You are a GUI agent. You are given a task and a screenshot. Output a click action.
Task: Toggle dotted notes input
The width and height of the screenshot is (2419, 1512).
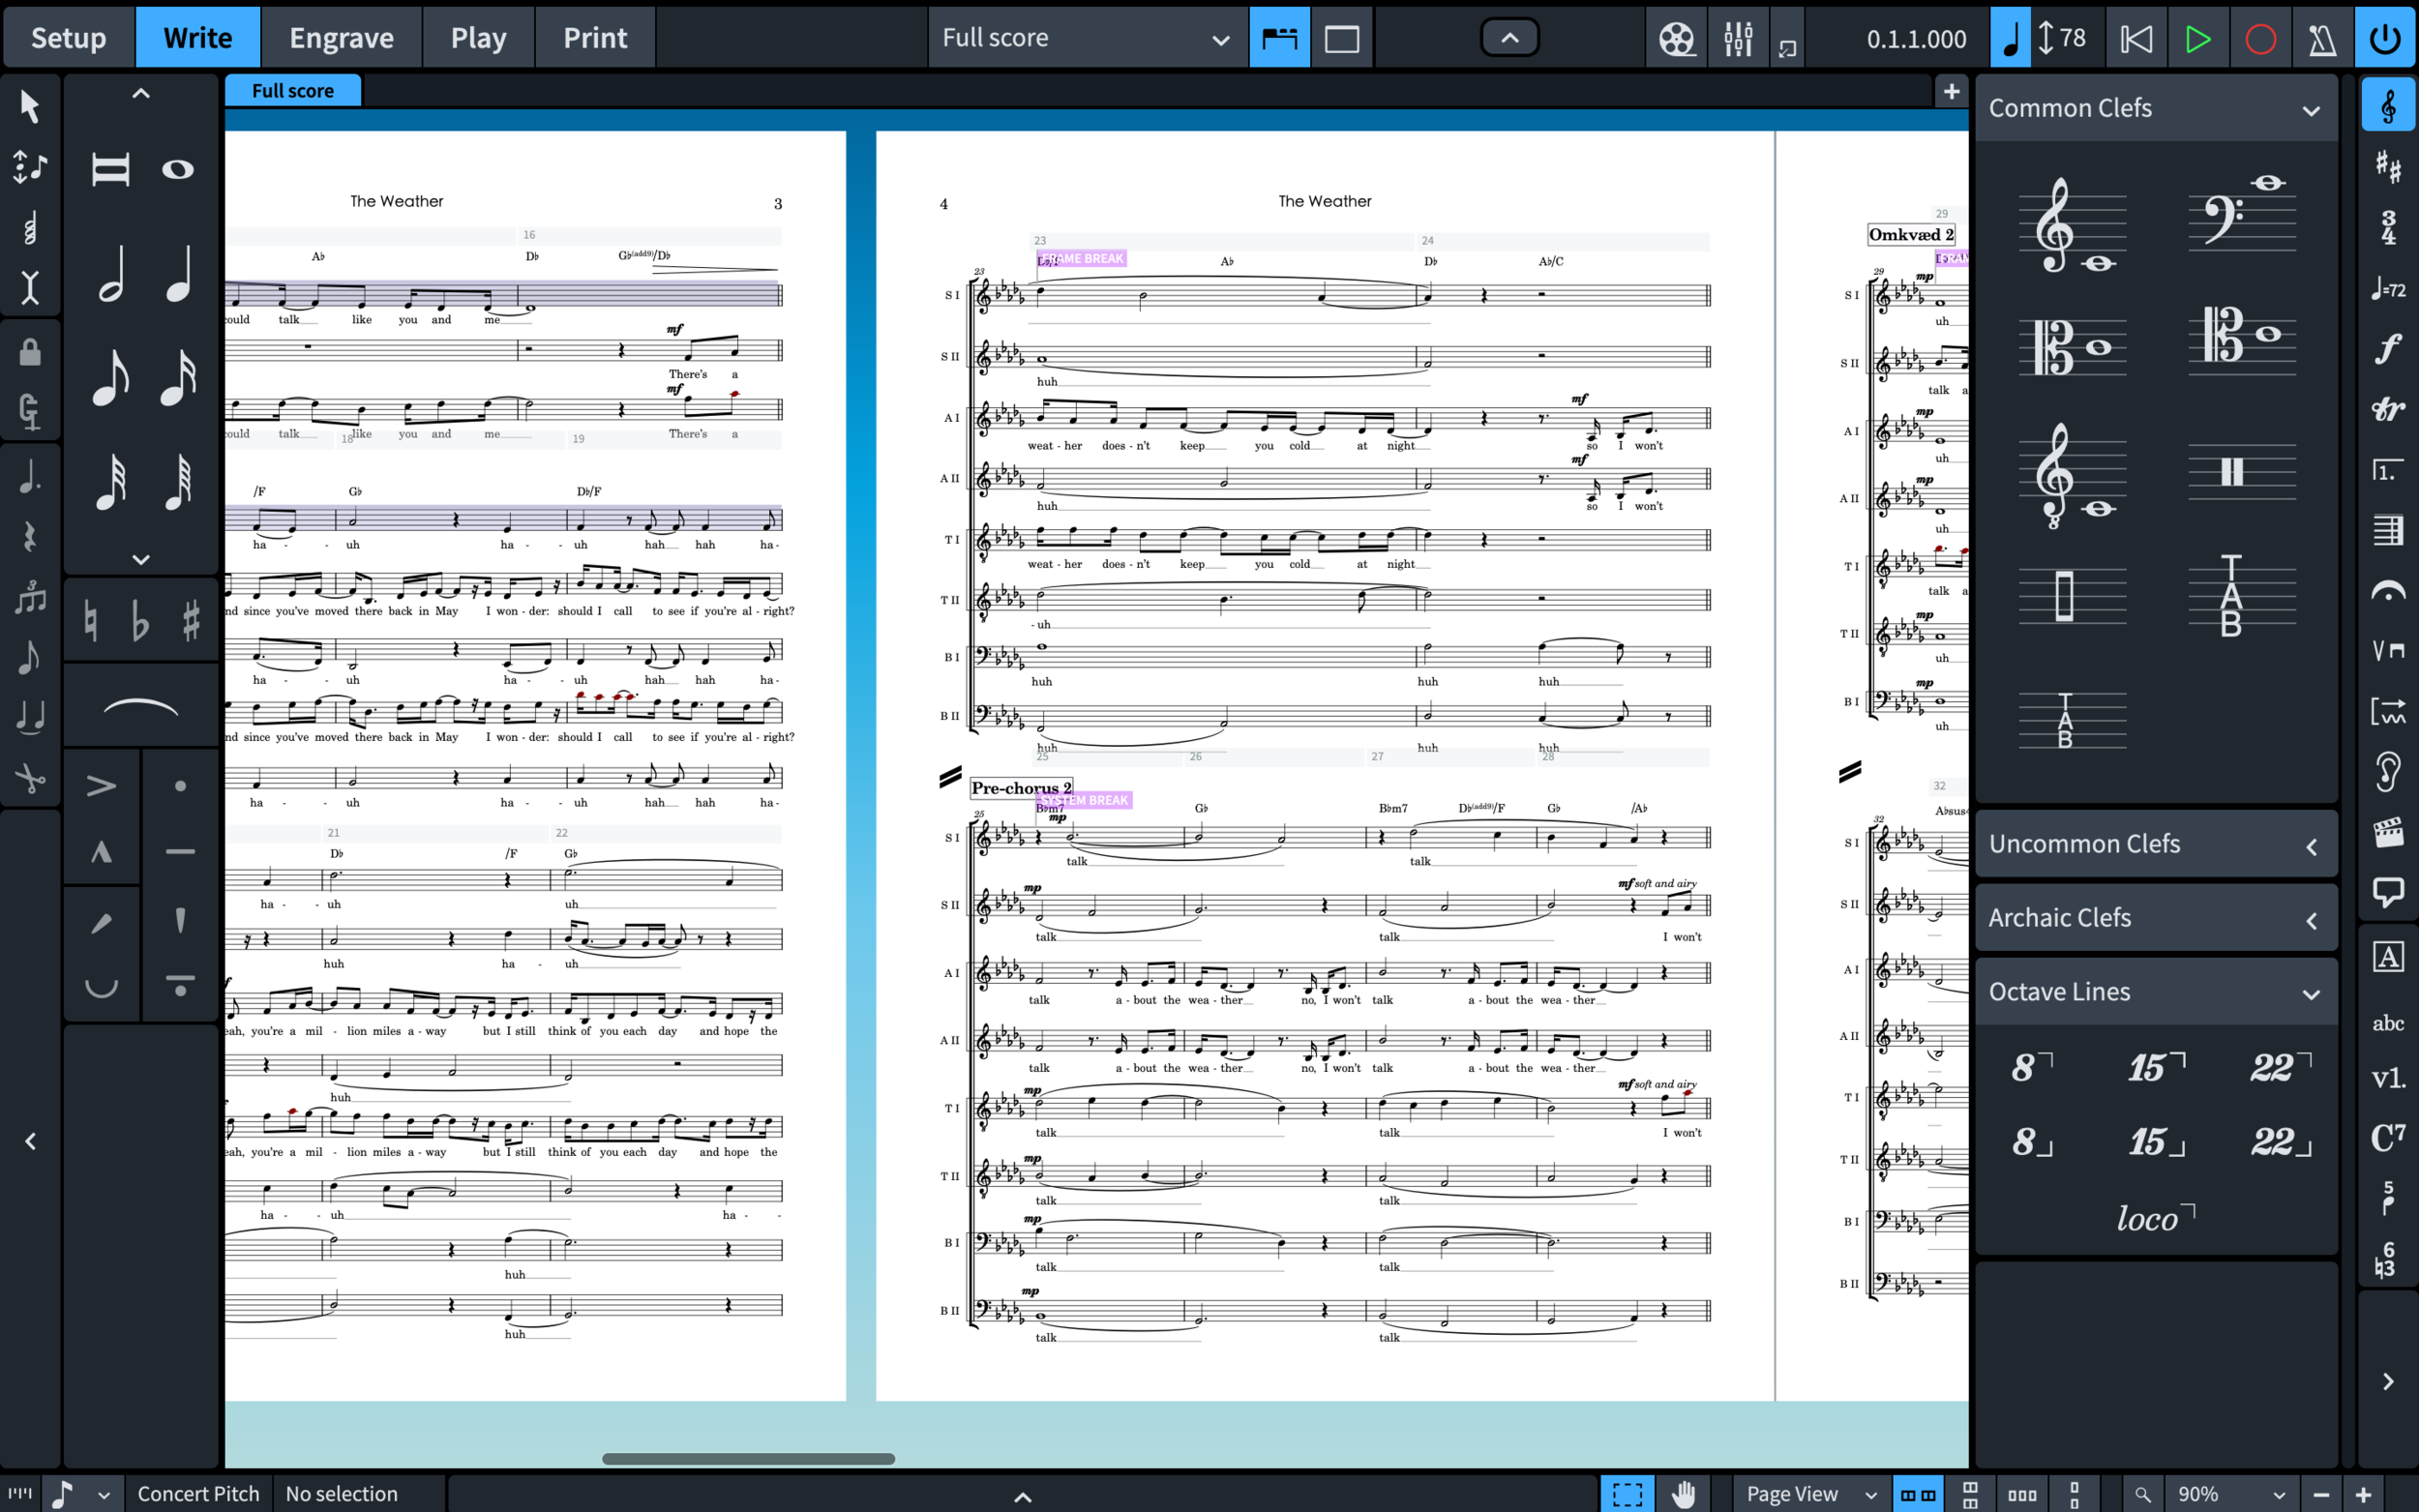tap(30, 476)
